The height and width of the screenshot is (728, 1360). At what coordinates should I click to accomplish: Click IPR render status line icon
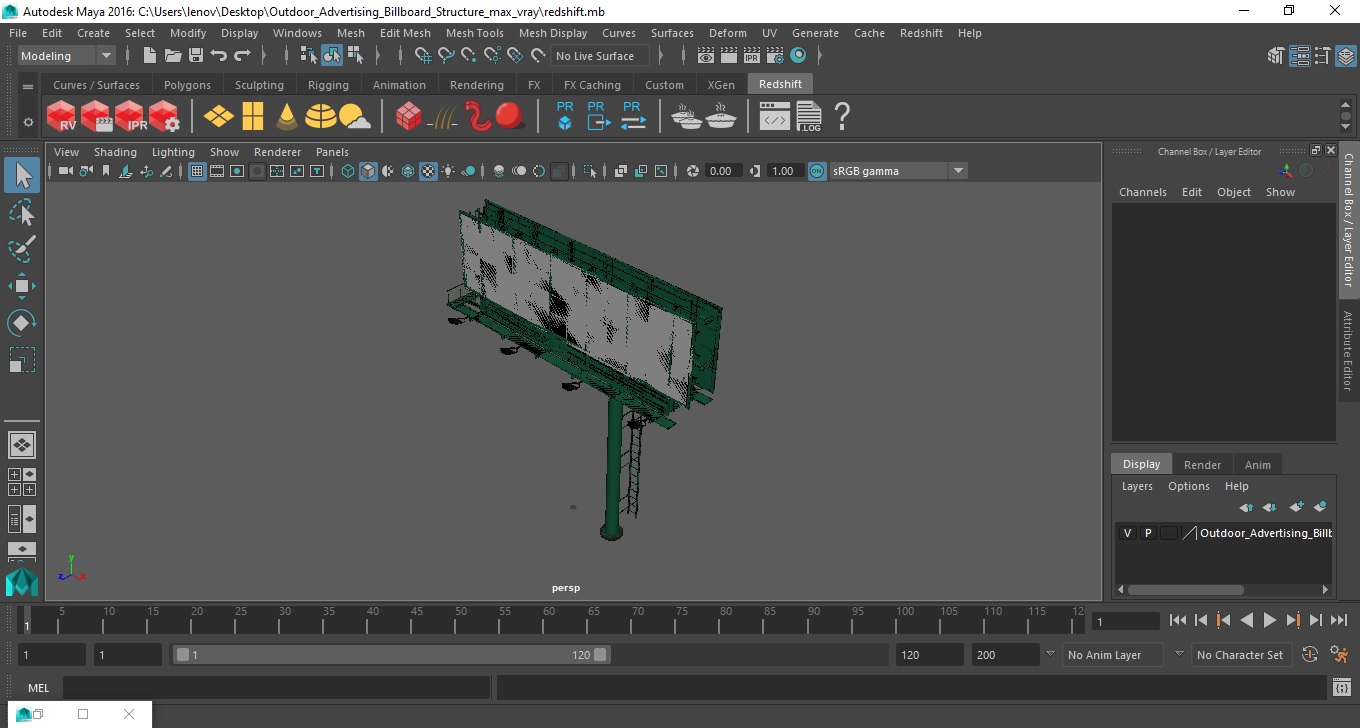coord(752,56)
